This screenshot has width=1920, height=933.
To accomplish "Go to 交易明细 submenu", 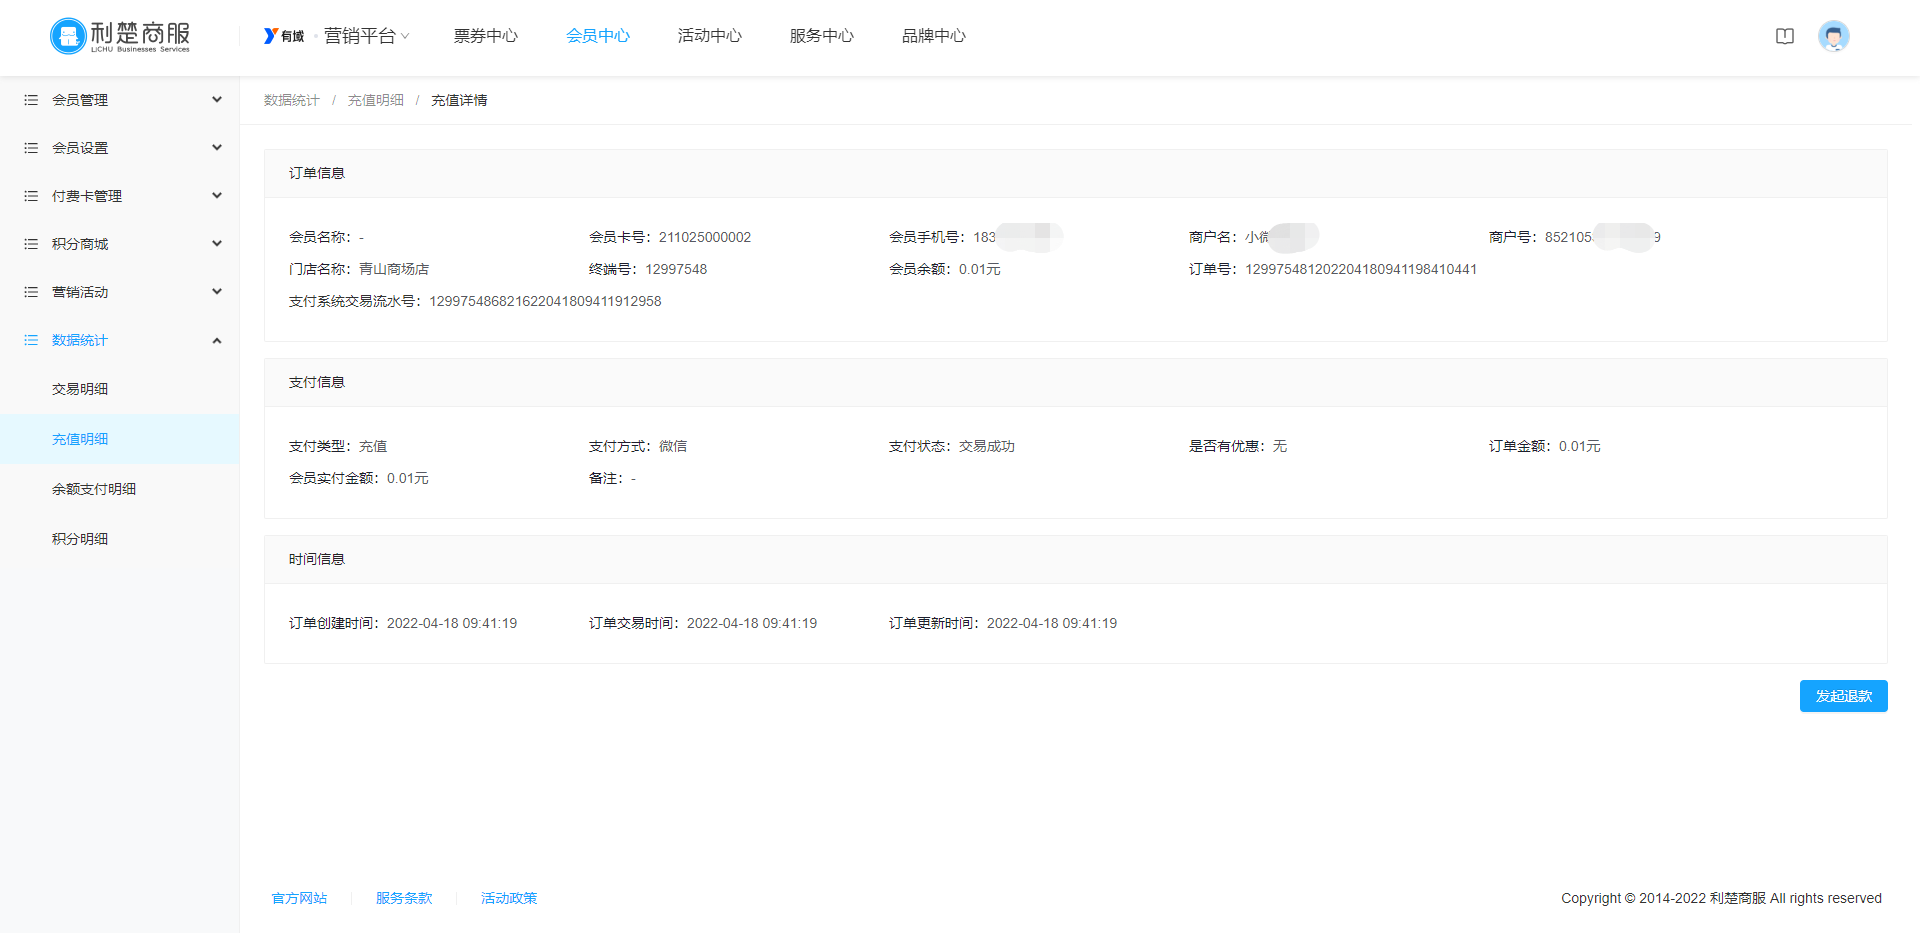I will pyautogui.click(x=120, y=389).
